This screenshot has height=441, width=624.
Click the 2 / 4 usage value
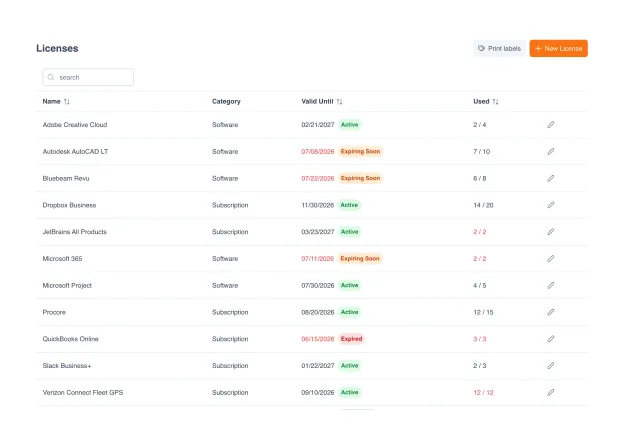pyautogui.click(x=480, y=125)
